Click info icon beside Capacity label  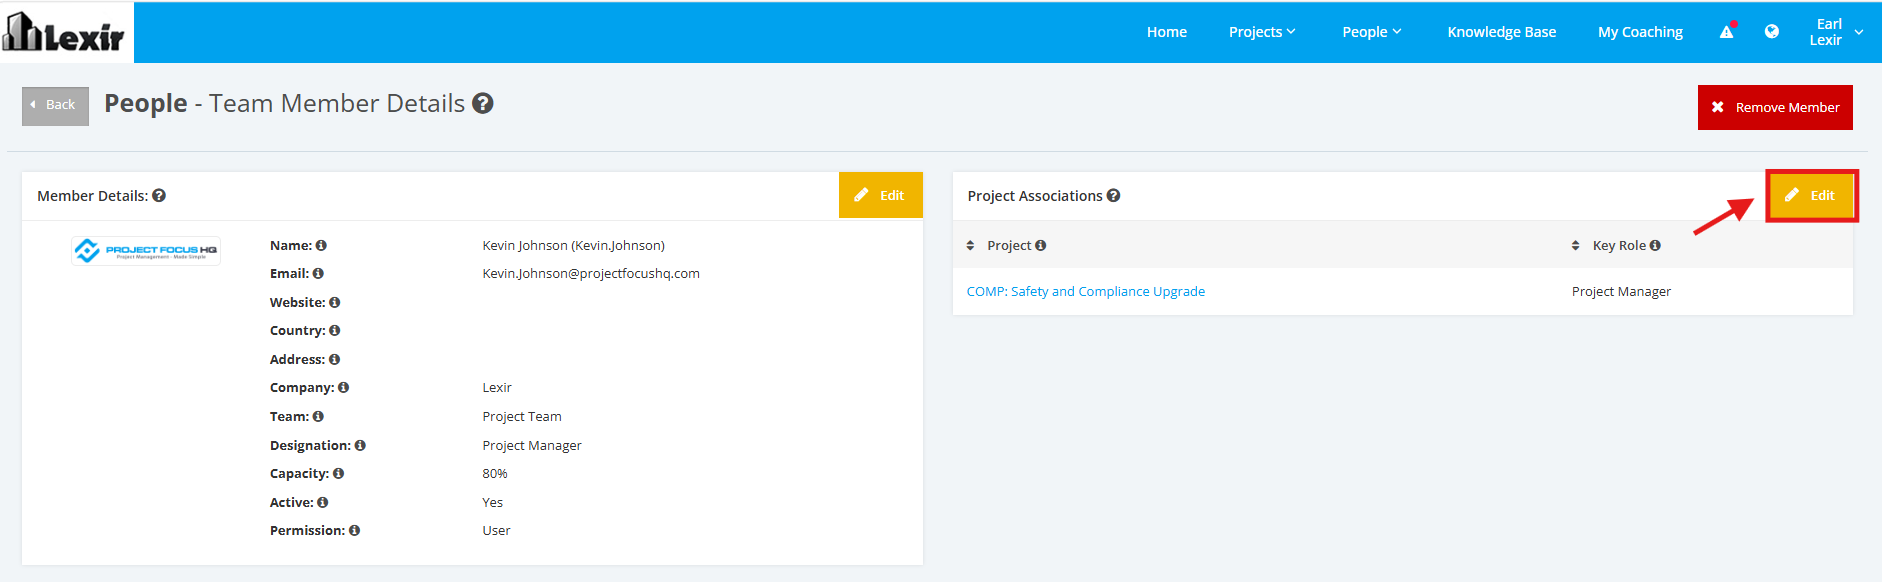click(338, 473)
